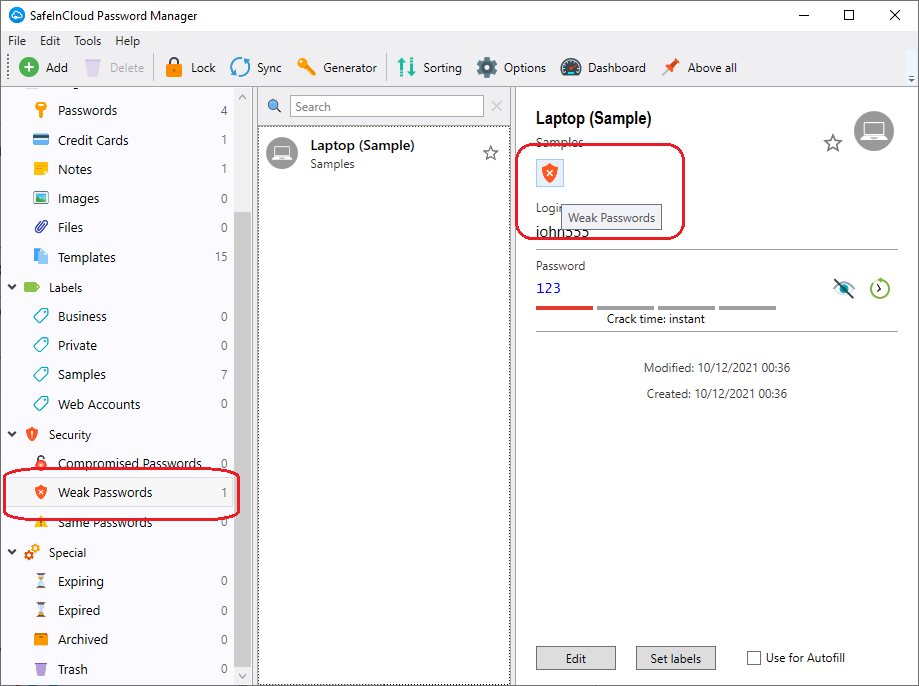Click sidebar scrollbar down arrow

(243, 676)
